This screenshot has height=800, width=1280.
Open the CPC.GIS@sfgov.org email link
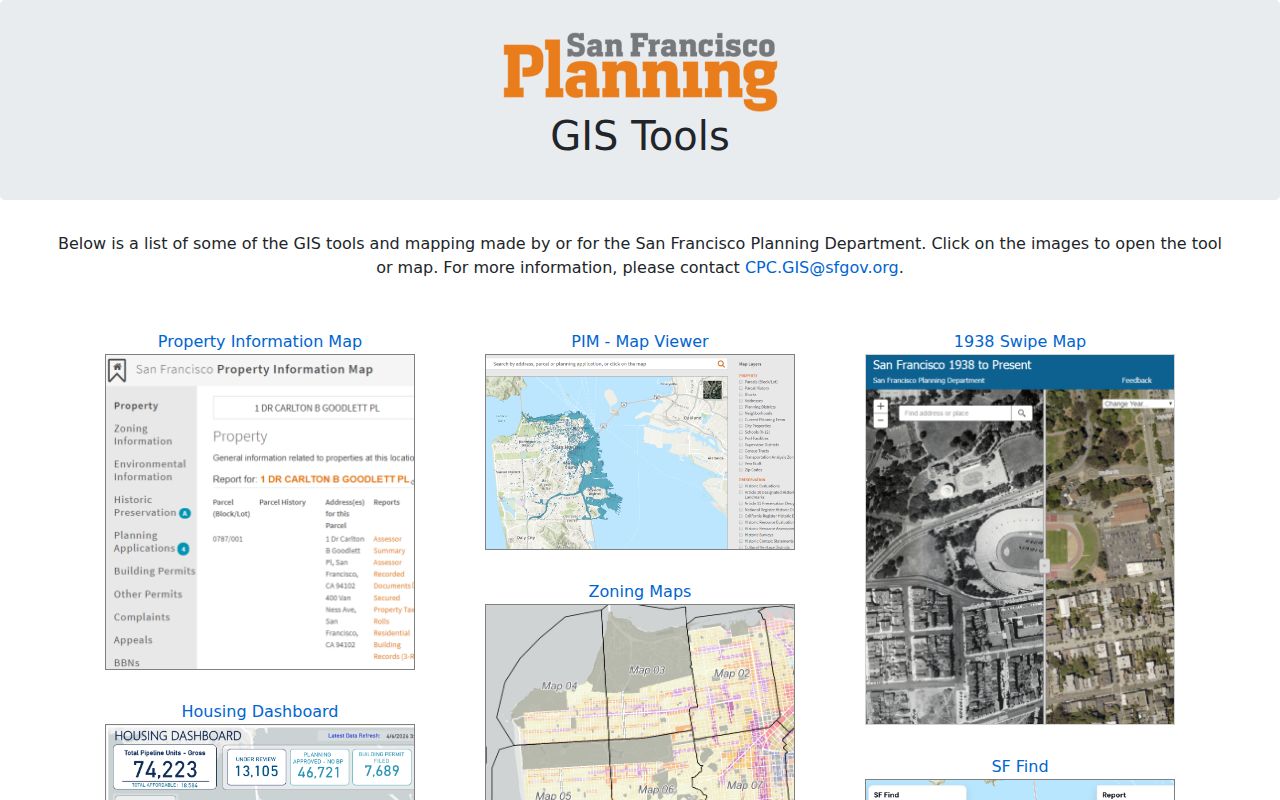click(x=822, y=268)
